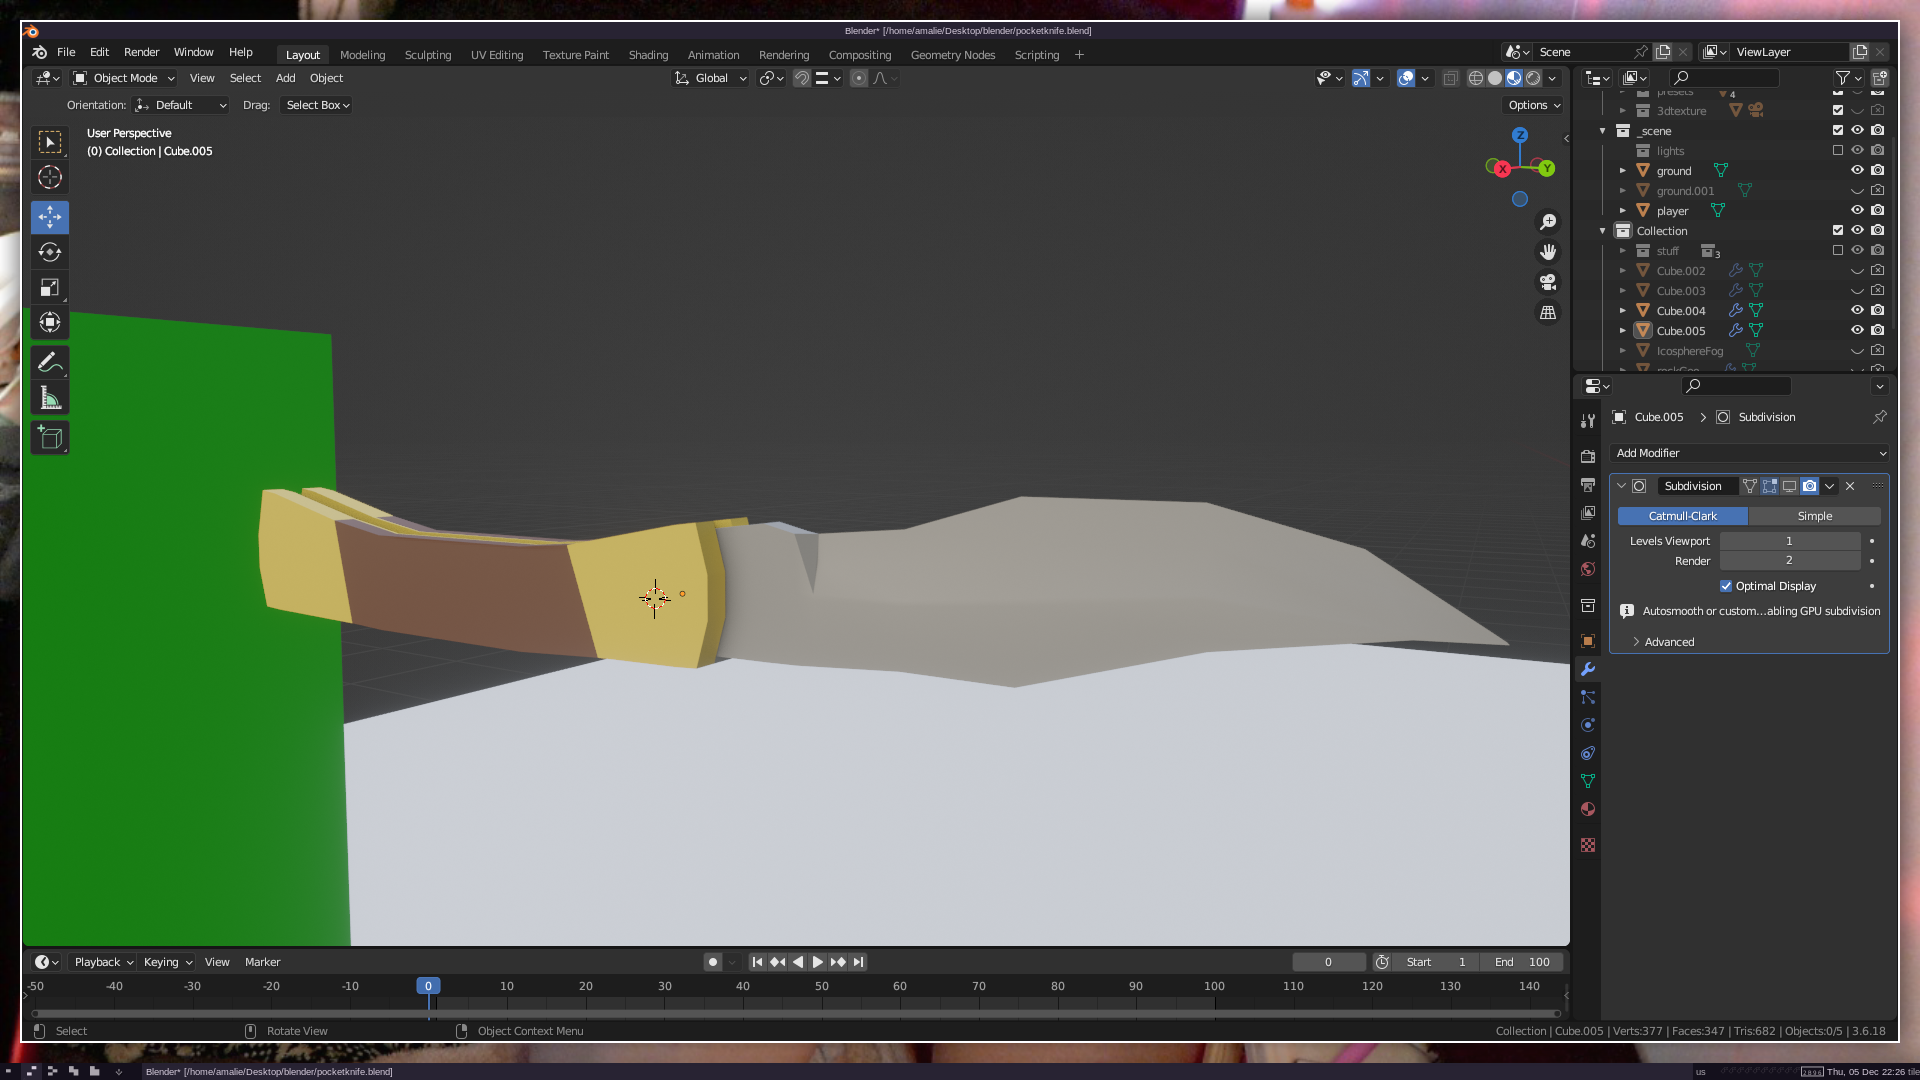The image size is (1920, 1080).
Task: Toggle camera view icon in viewport
Action: click(x=1548, y=282)
